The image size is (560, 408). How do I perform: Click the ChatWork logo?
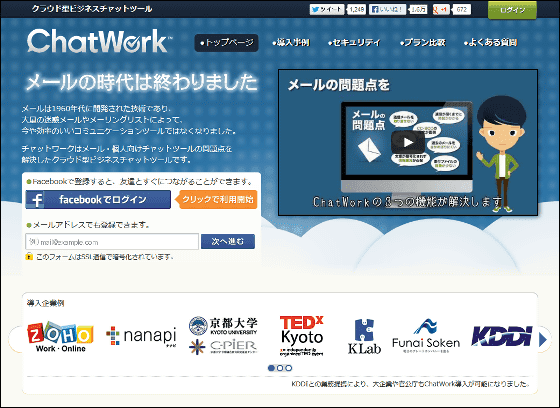pos(99,41)
